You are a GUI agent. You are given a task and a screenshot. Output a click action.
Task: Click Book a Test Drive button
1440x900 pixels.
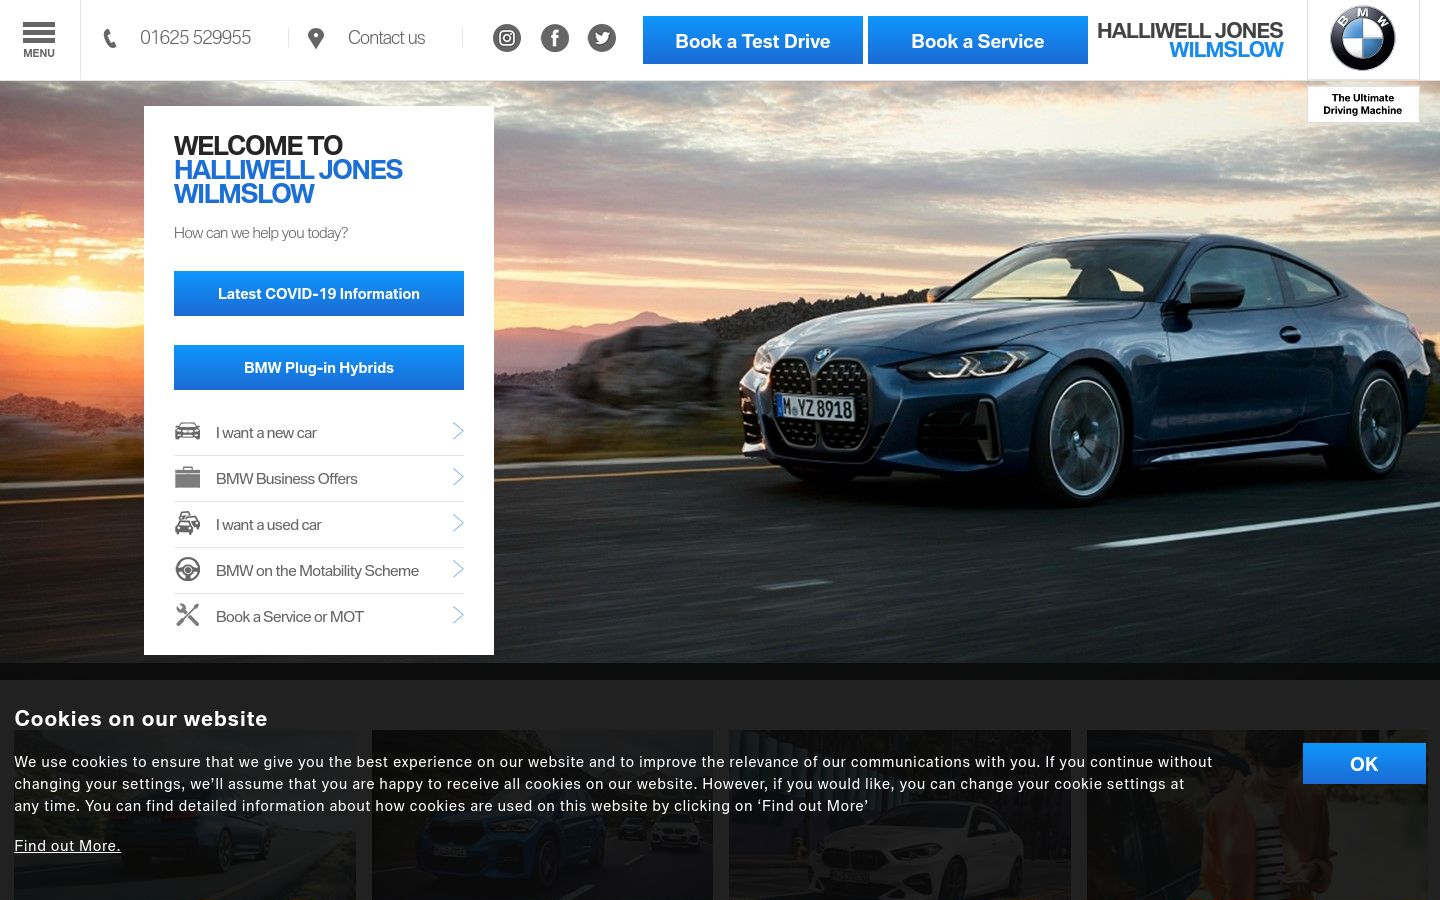753,40
